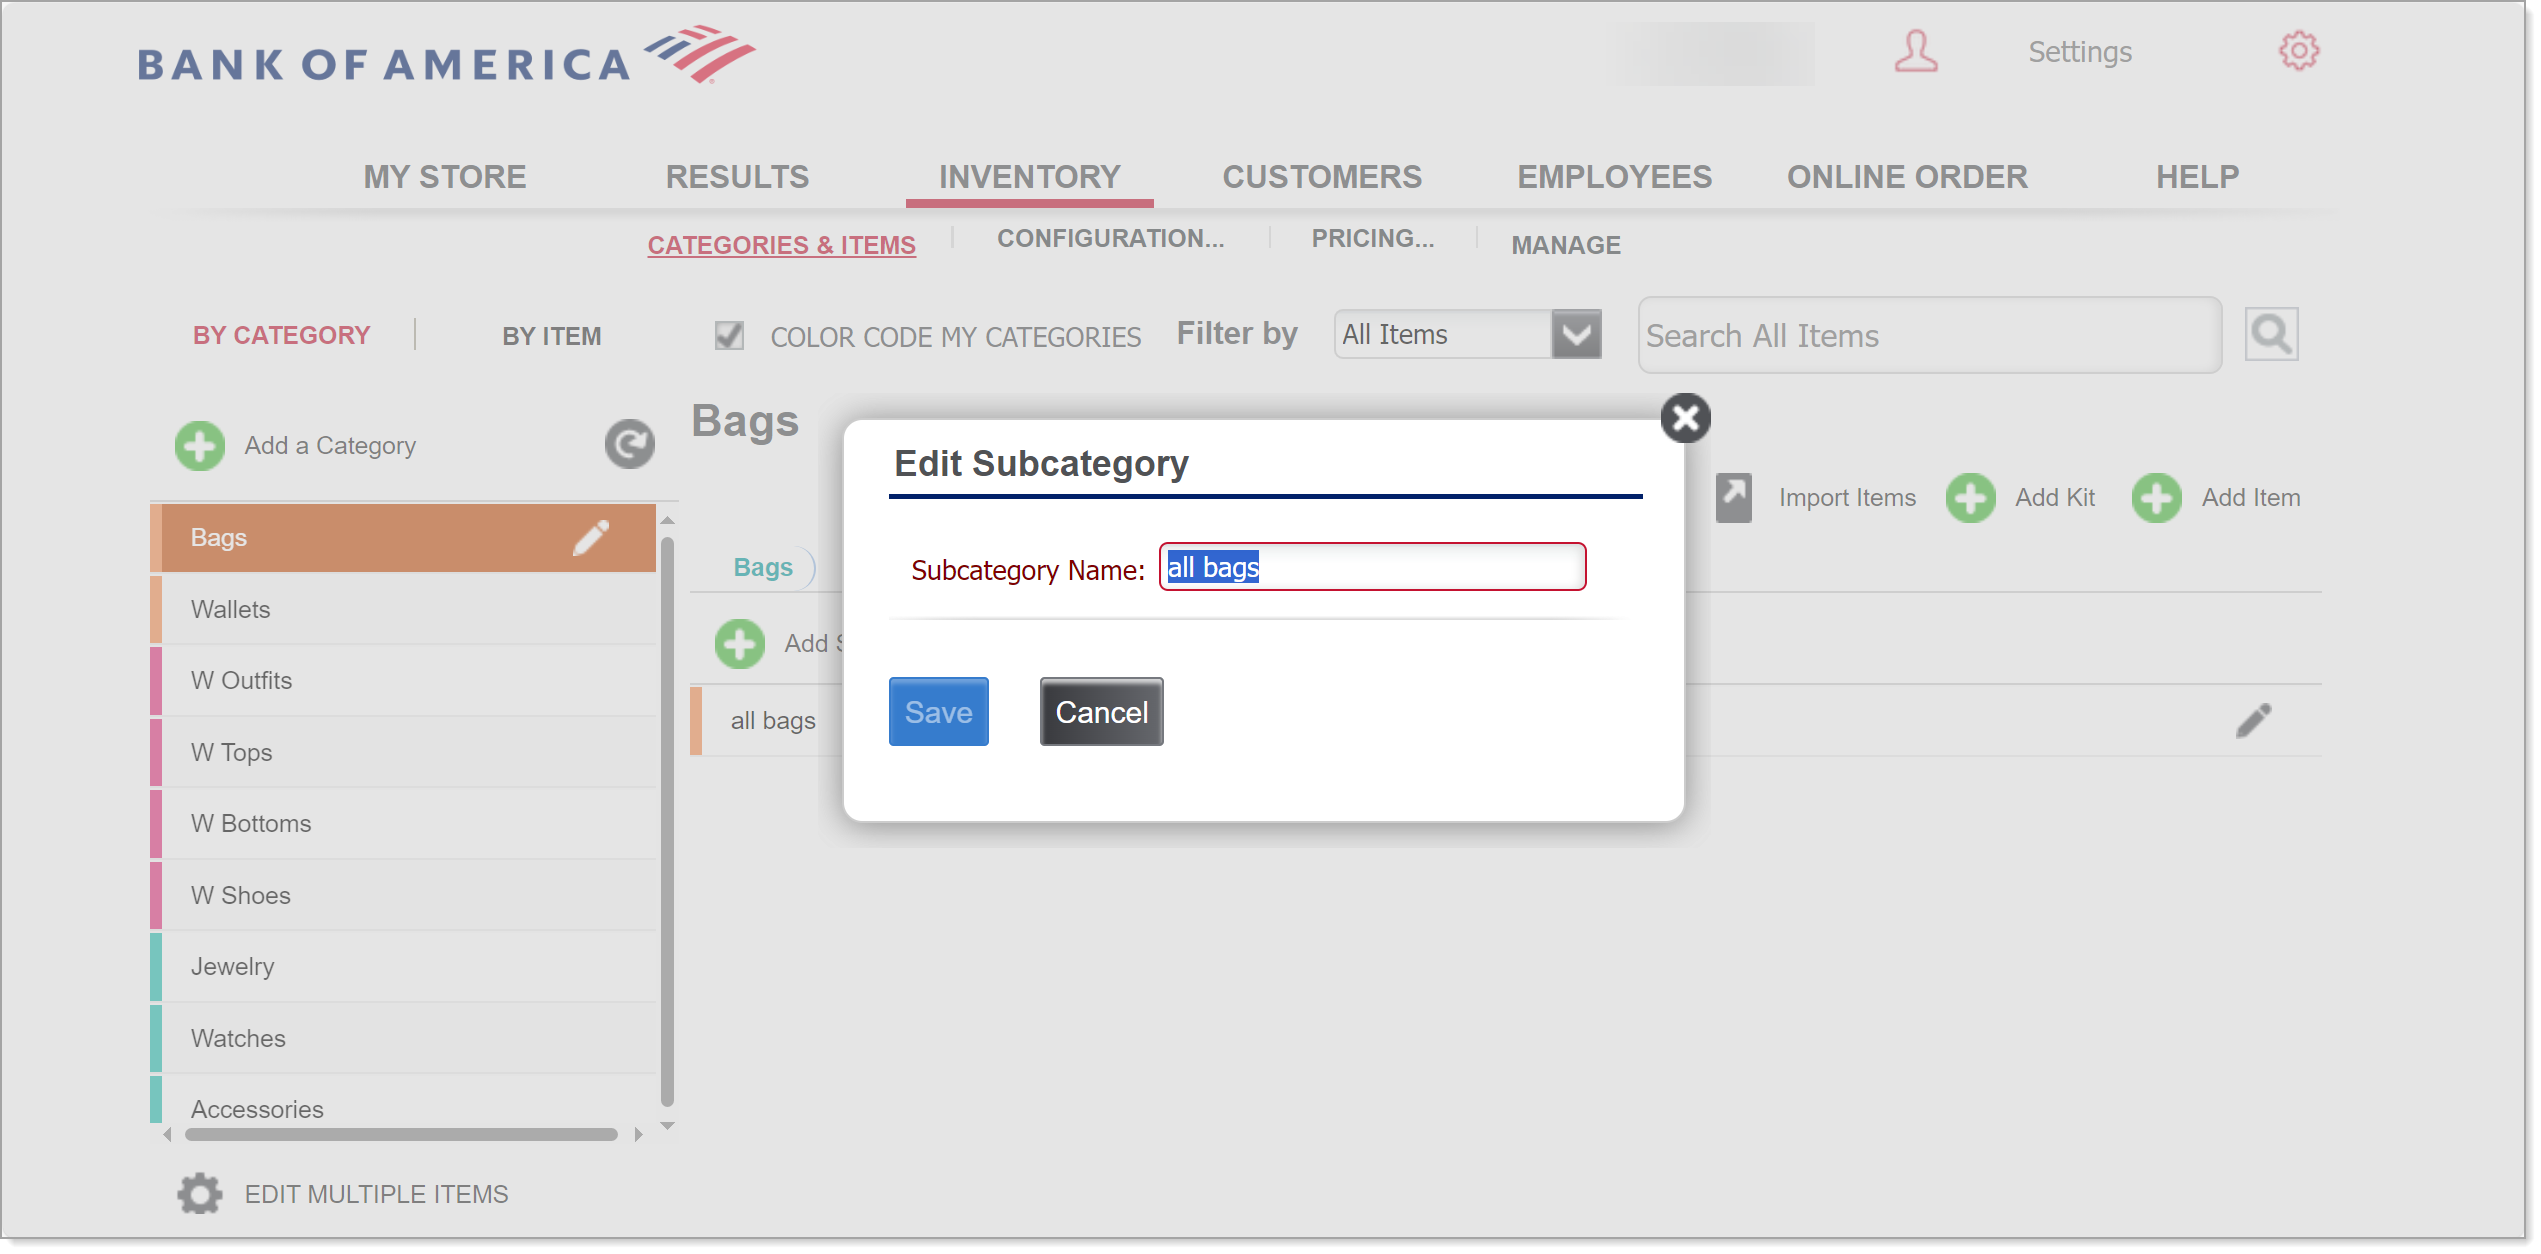The width and height of the screenshot is (2541, 1254).
Task: Focus the Subcategory Name field
Action: (x=1373, y=567)
